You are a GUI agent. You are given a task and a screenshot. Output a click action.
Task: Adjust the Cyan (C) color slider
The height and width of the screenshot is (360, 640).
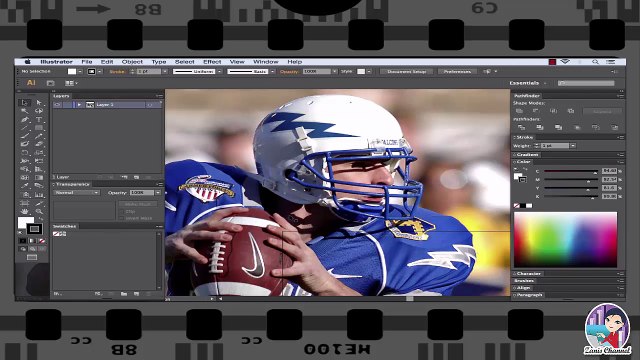pyautogui.click(x=571, y=171)
